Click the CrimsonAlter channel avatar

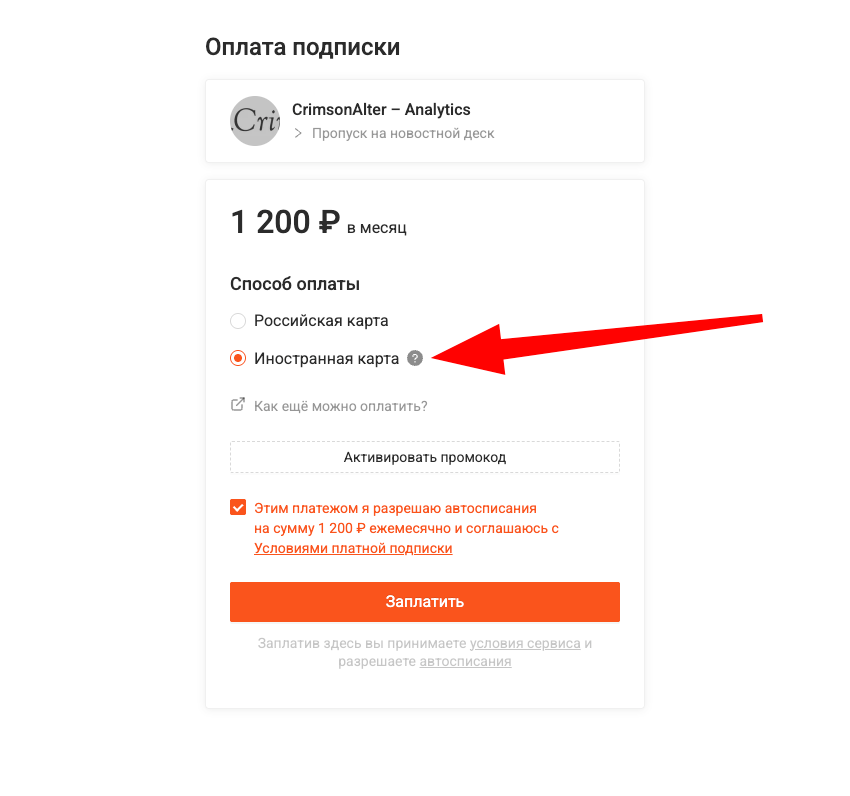click(255, 121)
